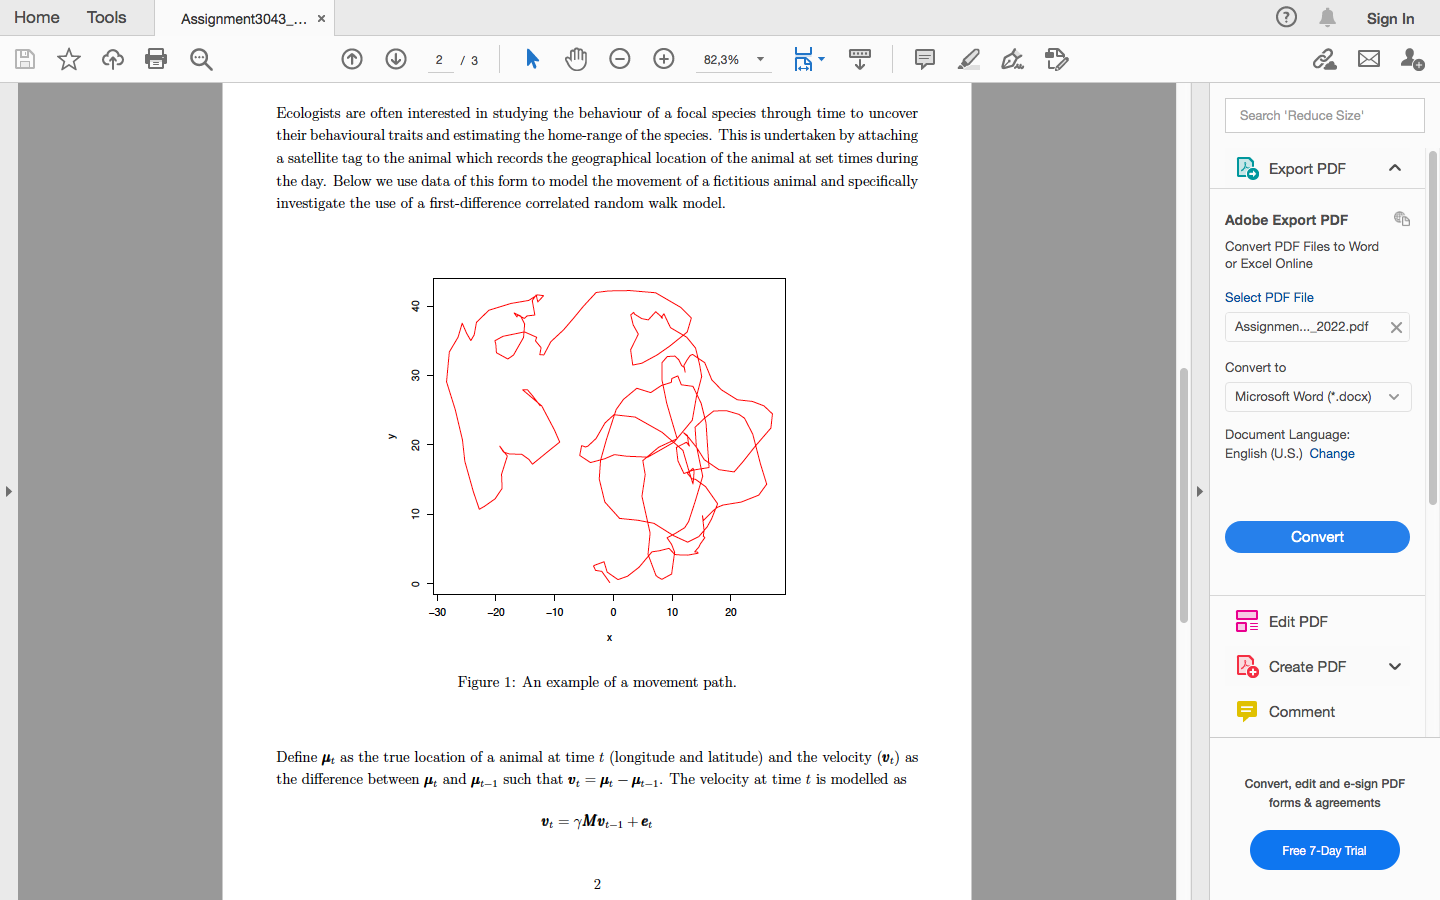The width and height of the screenshot is (1440, 900).
Task: Print the current document
Action: (156, 59)
